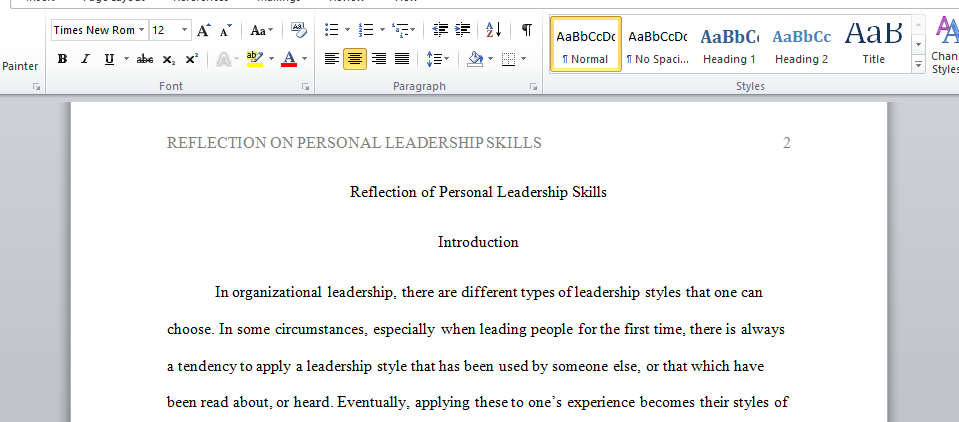Open underline style dropdown arrow
This screenshot has height=422, width=959.
coord(126,59)
